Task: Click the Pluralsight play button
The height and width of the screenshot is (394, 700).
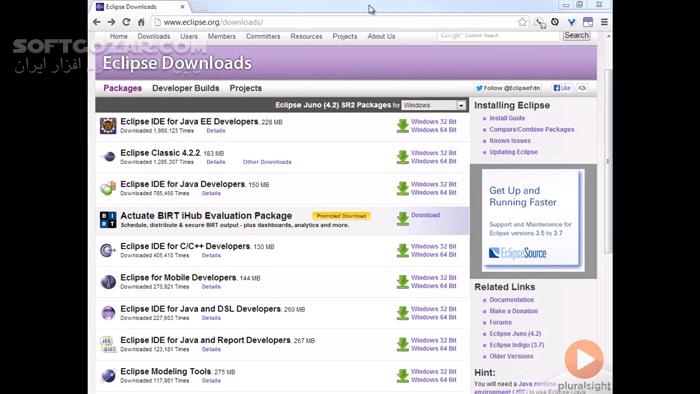Action: (x=584, y=359)
